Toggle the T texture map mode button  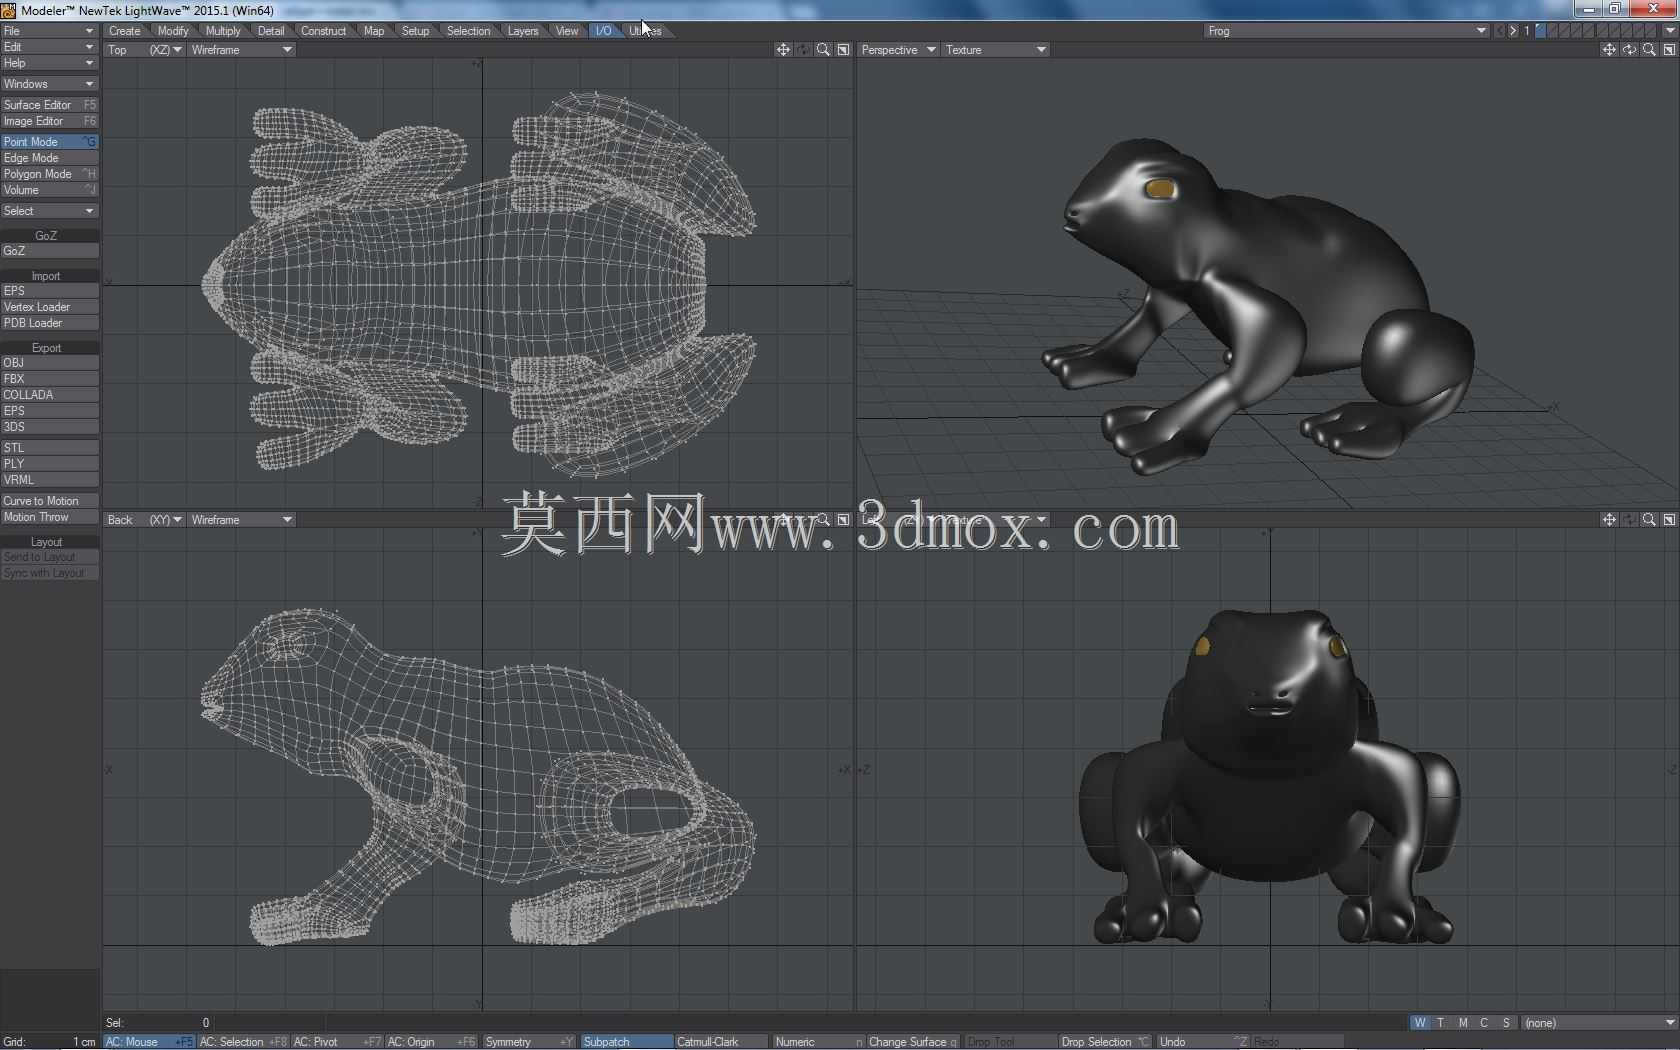pyautogui.click(x=1441, y=1023)
